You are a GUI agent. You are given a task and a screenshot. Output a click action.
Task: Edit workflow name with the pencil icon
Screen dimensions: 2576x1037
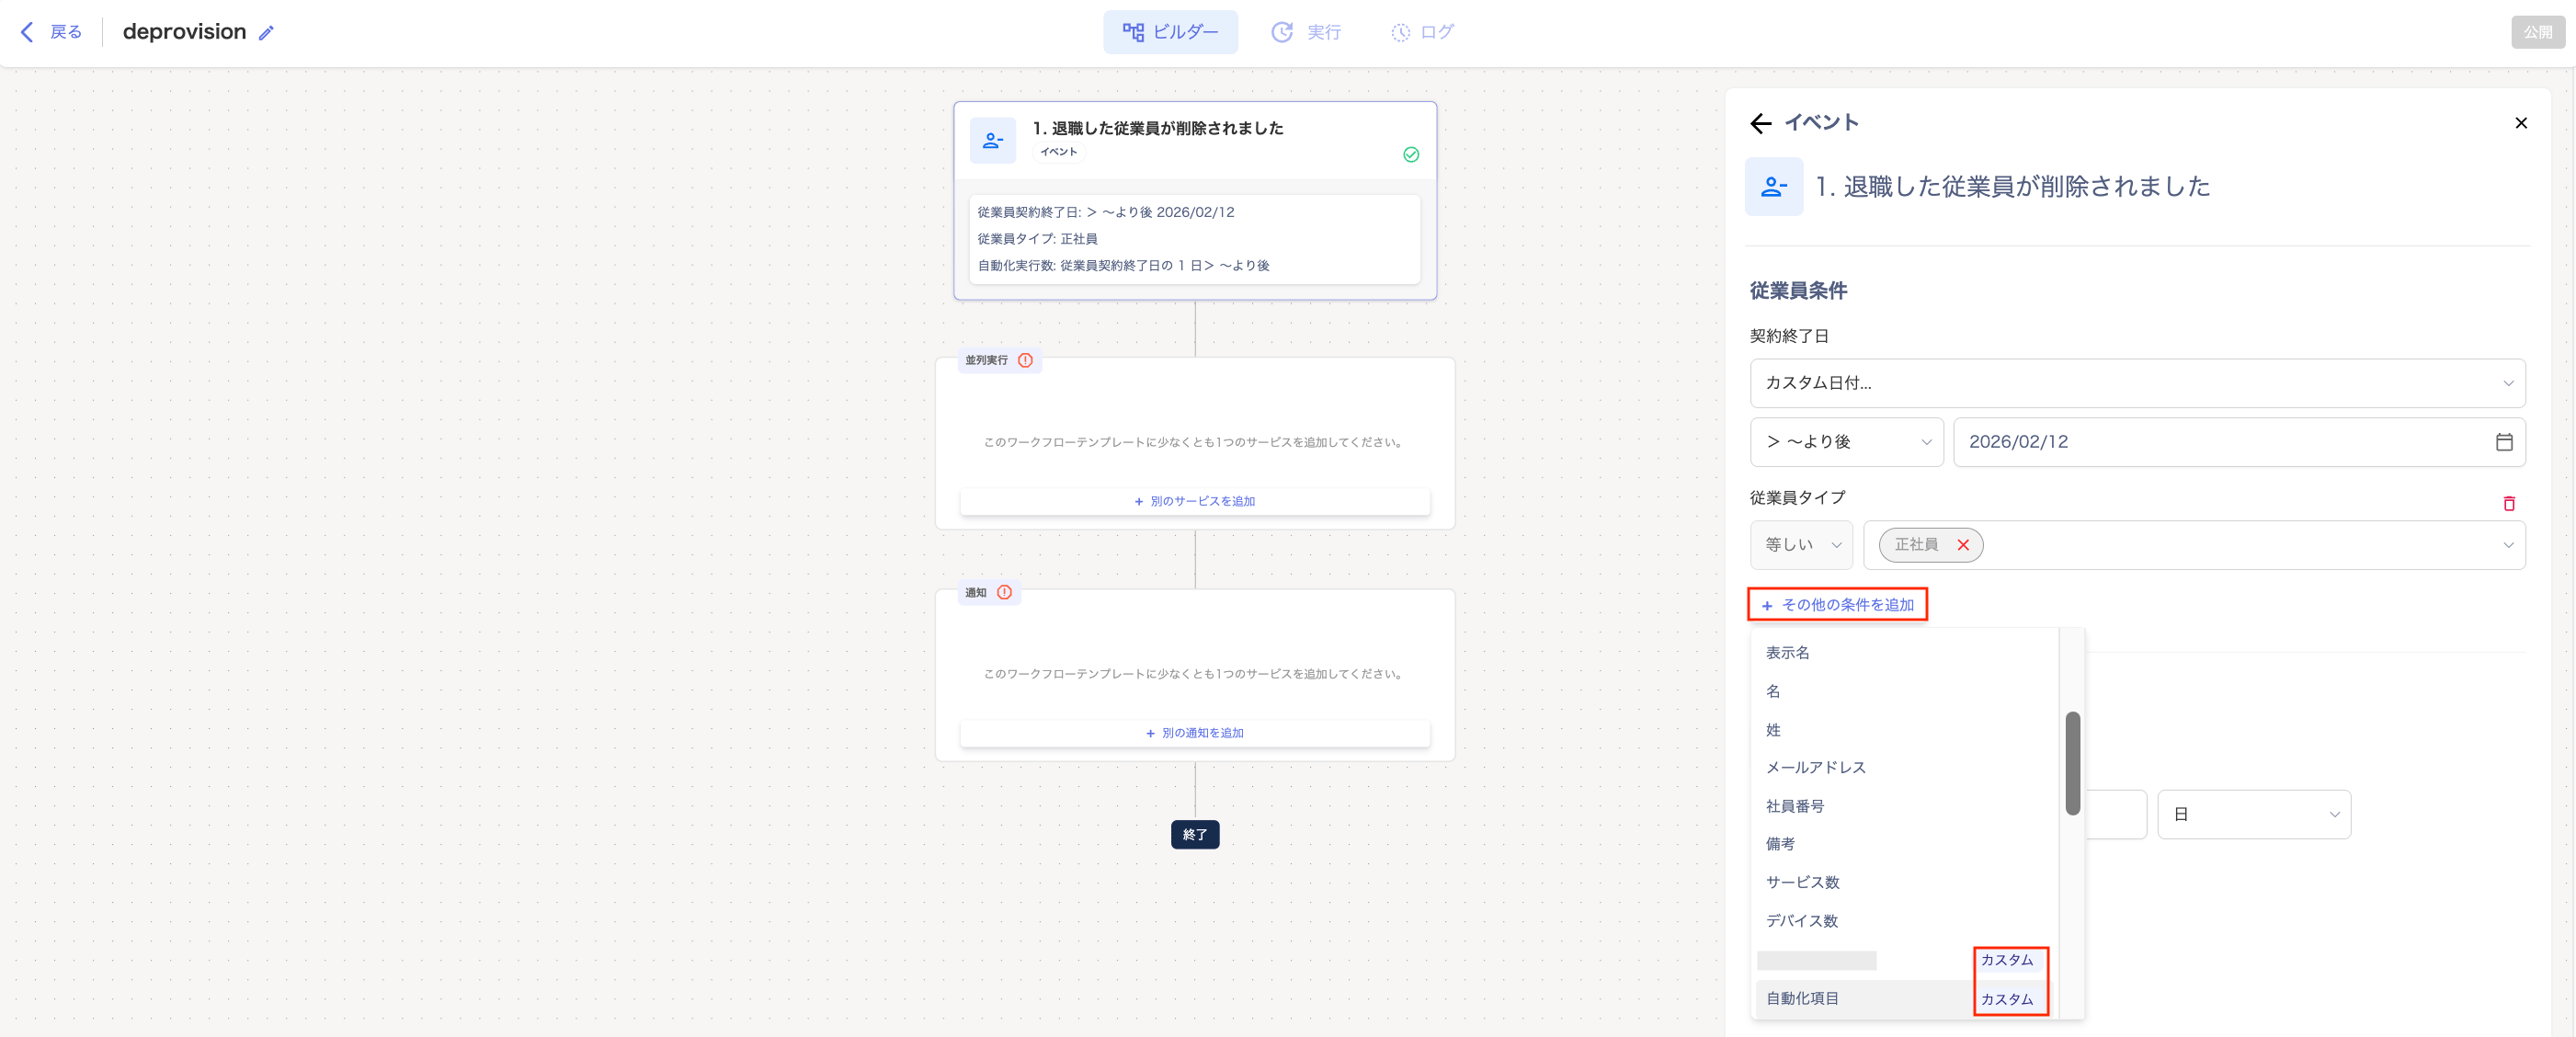click(x=266, y=32)
